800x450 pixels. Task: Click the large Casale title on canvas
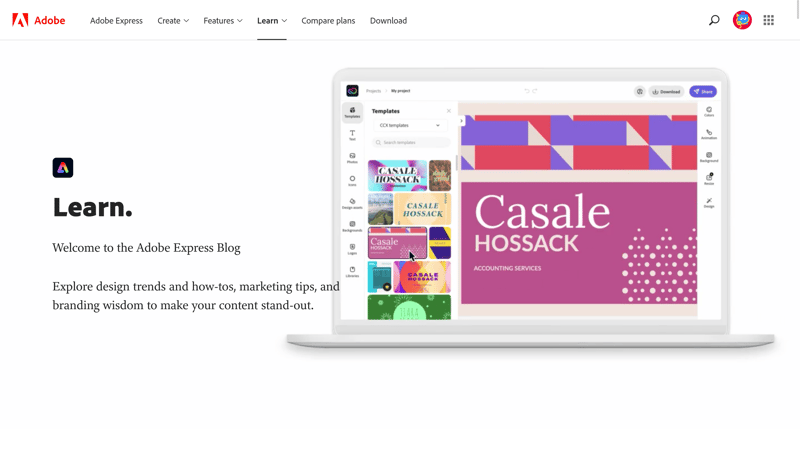[542, 212]
